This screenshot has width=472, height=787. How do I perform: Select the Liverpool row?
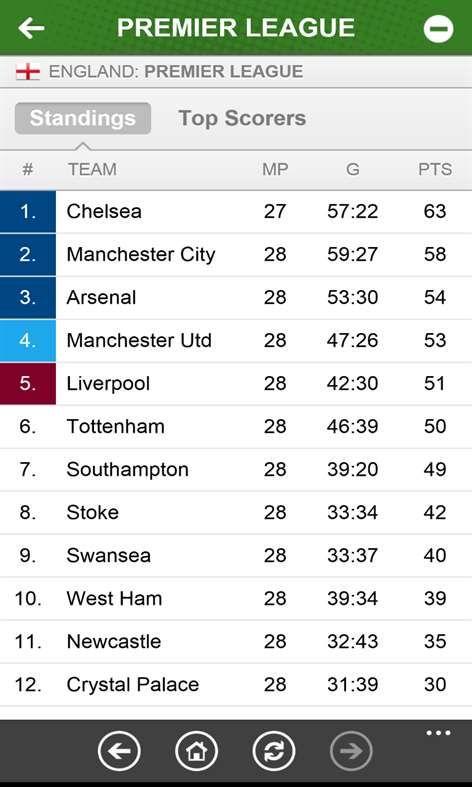236,384
